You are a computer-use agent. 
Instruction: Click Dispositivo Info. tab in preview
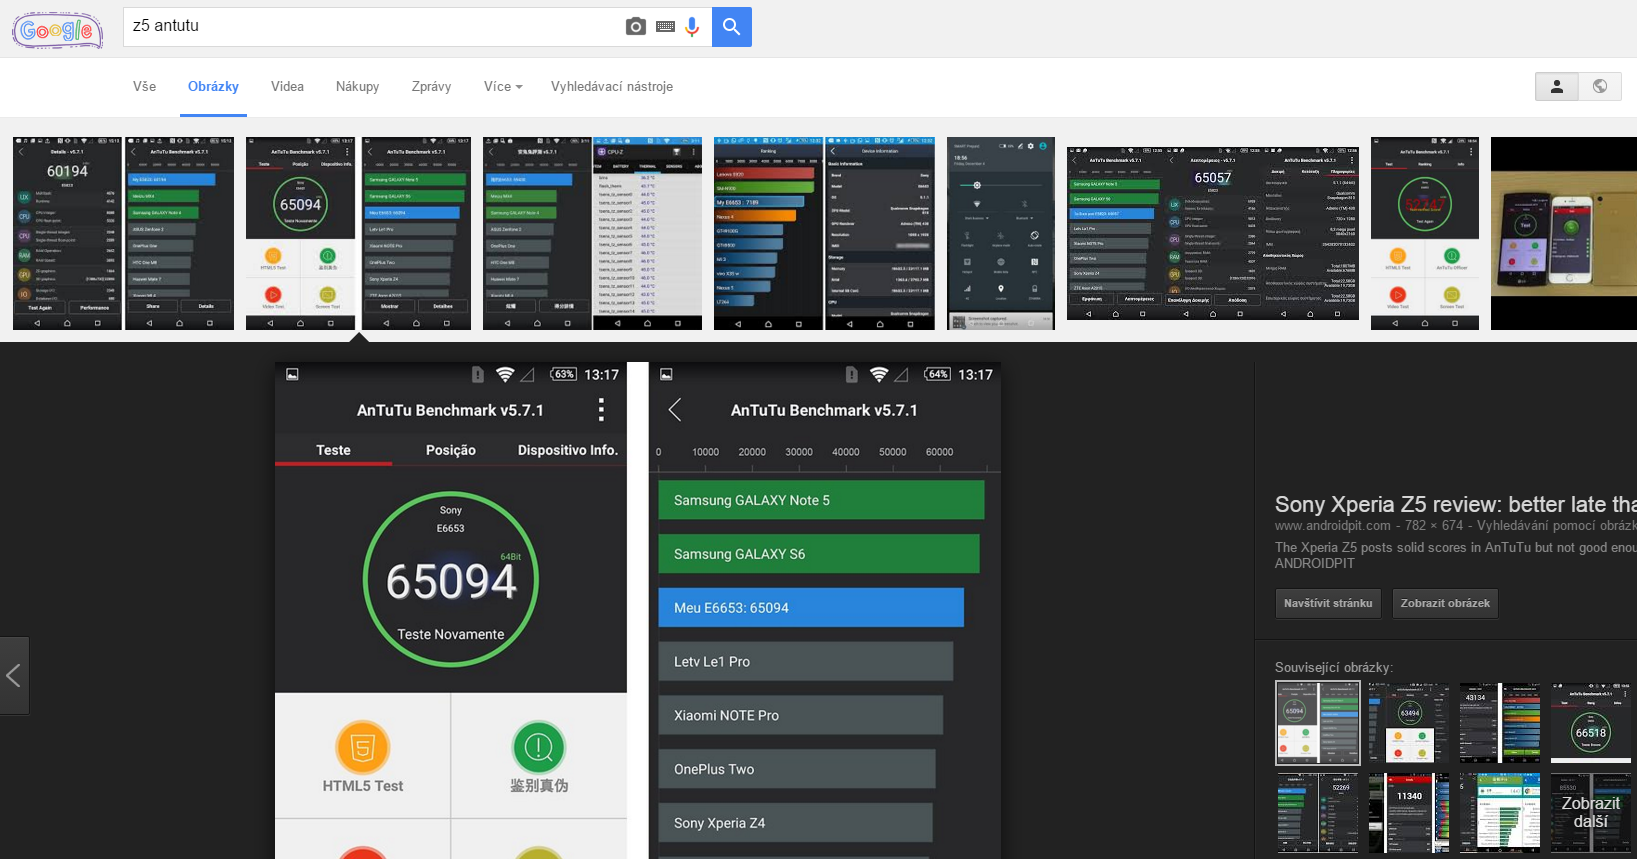tap(568, 450)
